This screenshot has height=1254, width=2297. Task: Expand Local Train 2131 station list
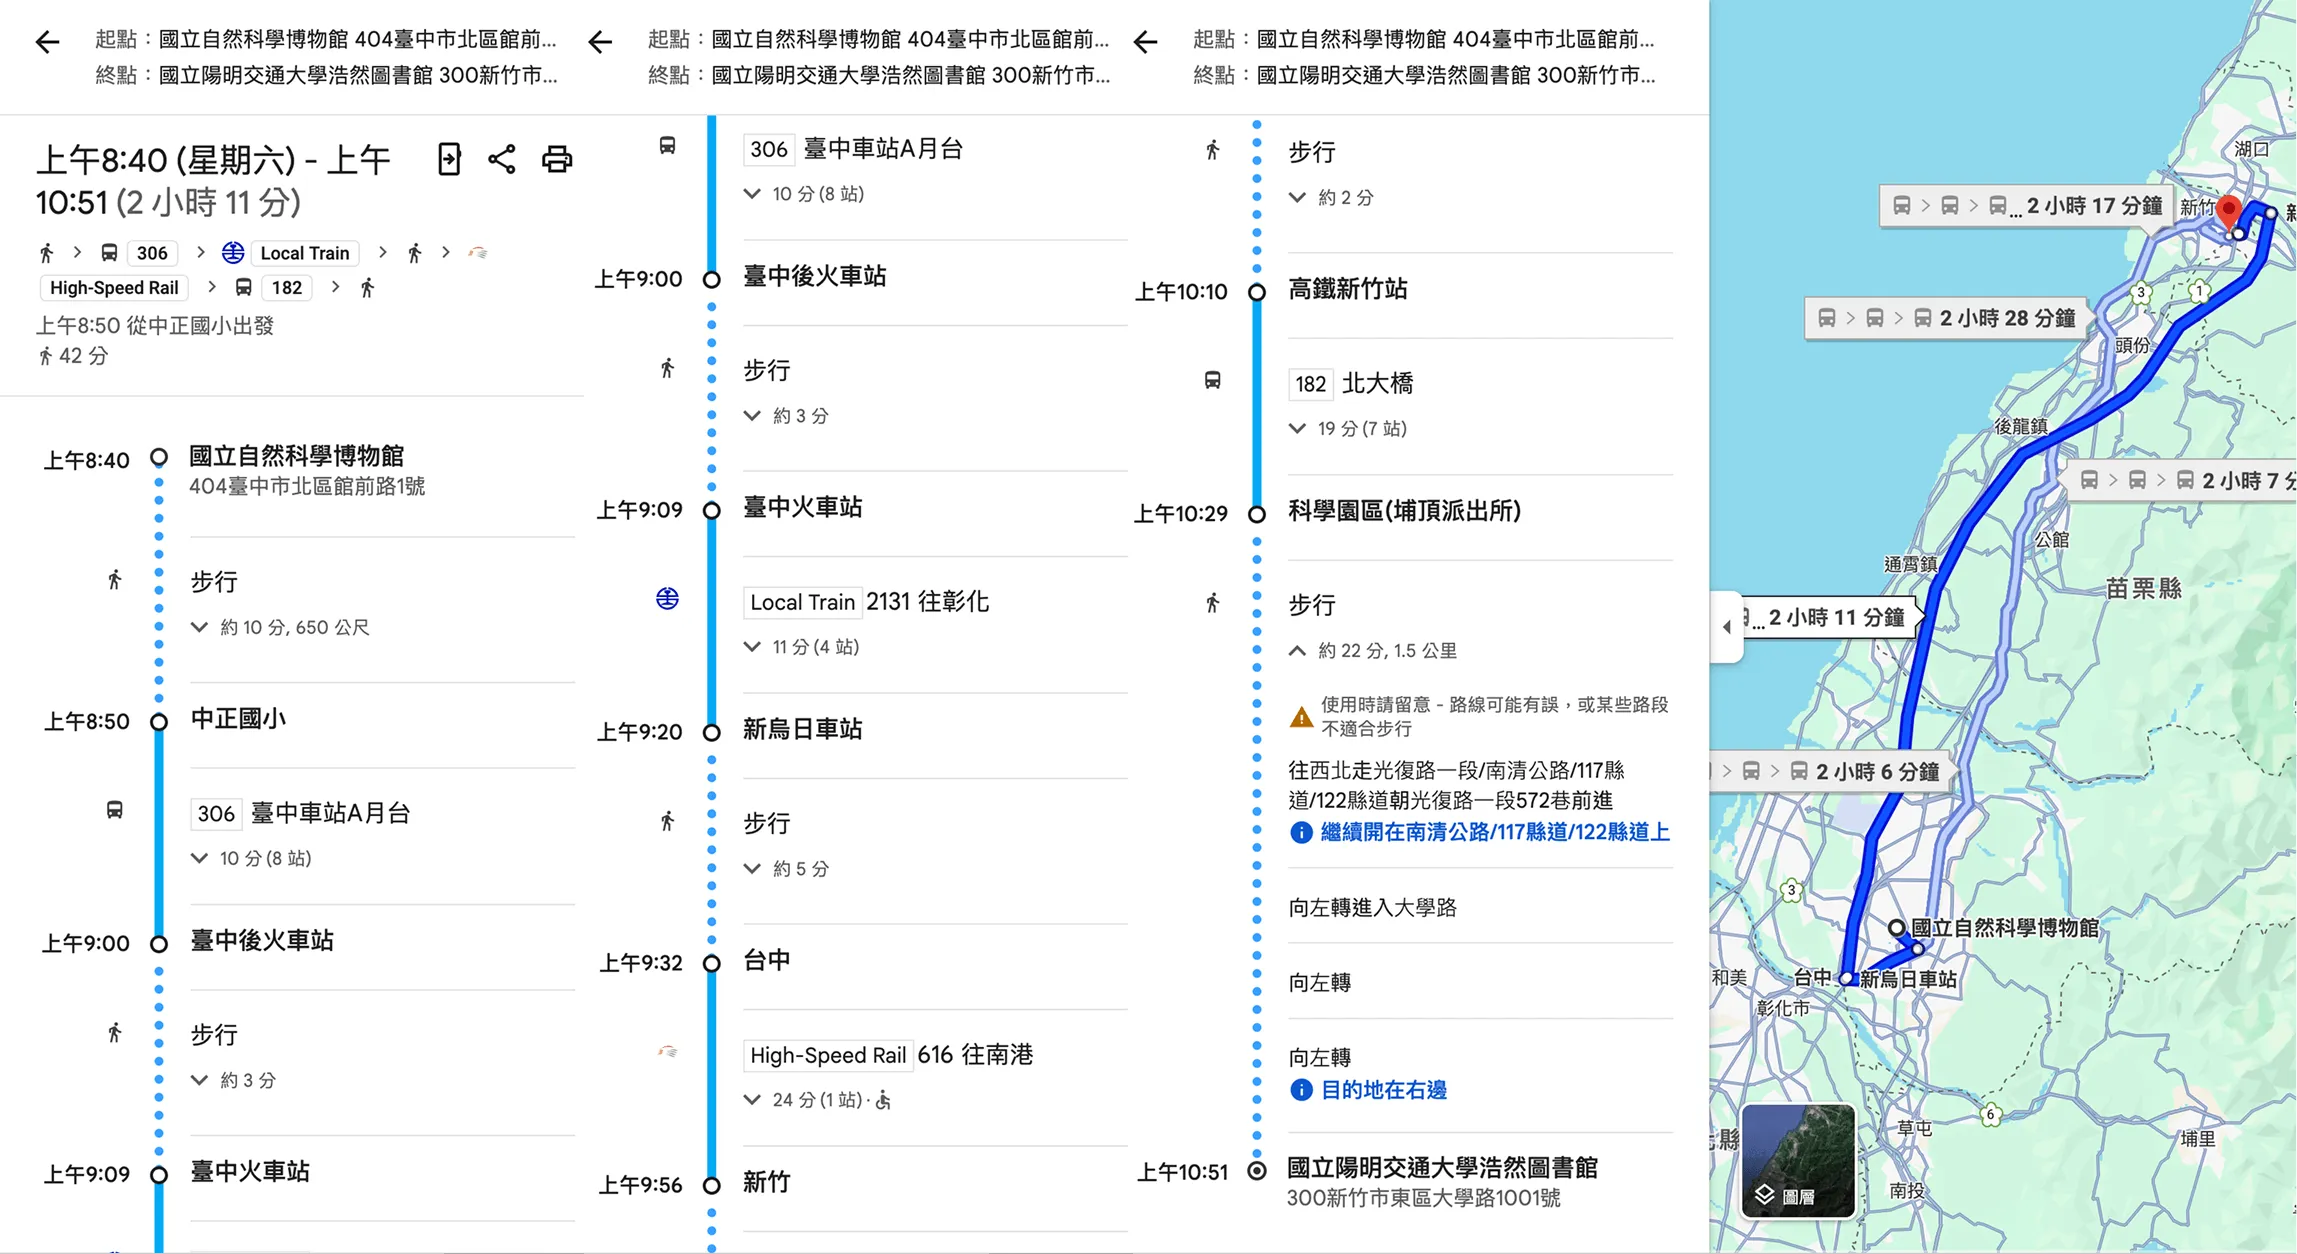click(x=752, y=647)
